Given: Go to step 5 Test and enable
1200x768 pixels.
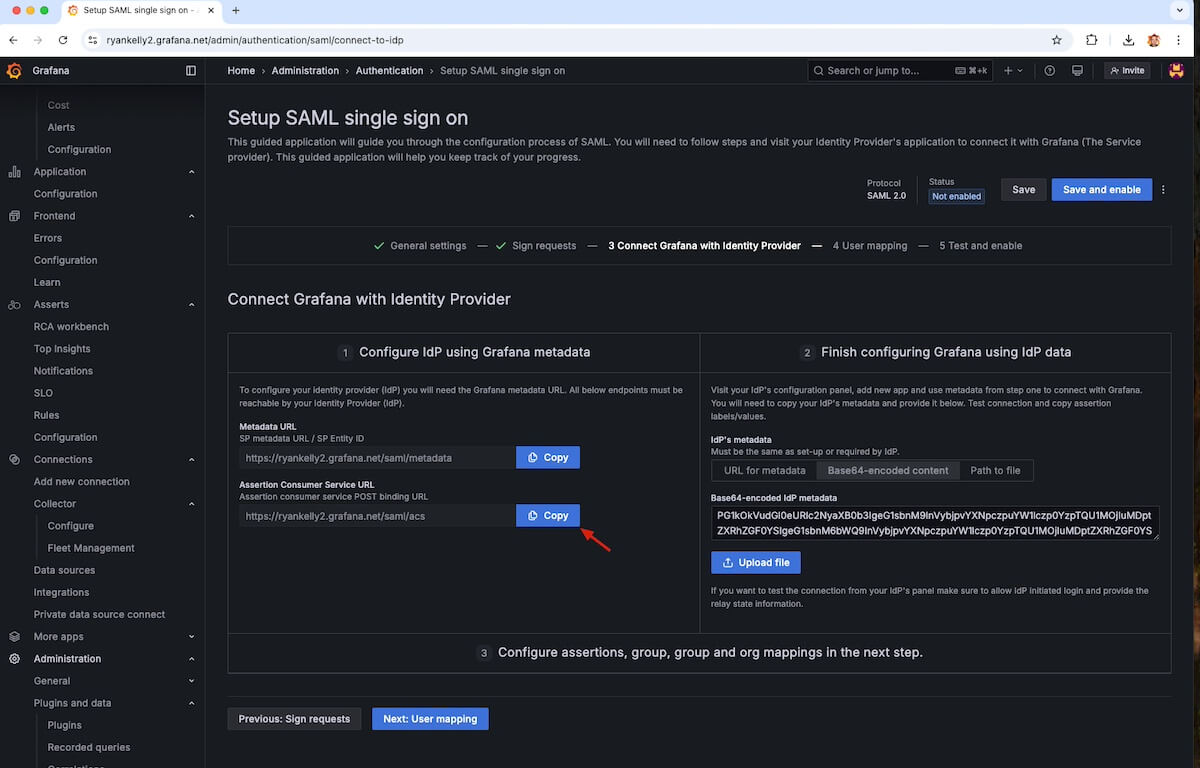Looking at the screenshot, I should tap(980, 246).
